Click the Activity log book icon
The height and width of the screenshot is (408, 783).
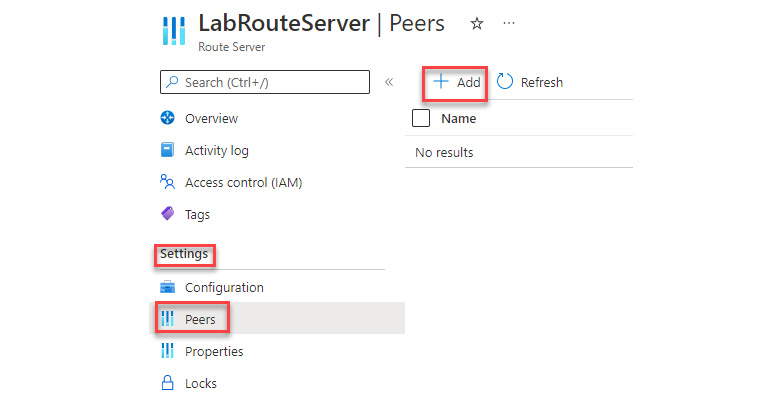tap(167, 150)
